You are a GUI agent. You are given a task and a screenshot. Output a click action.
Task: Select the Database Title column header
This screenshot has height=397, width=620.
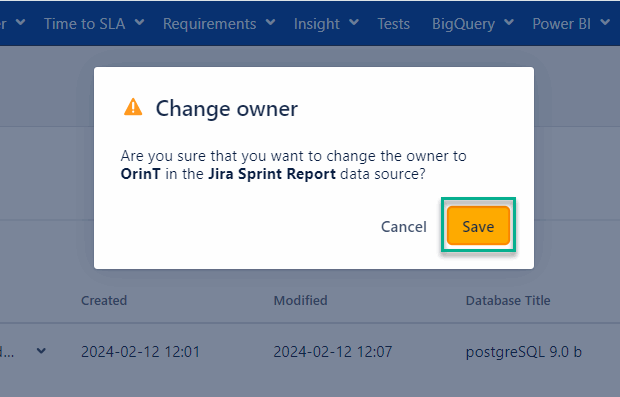(508, 301)
